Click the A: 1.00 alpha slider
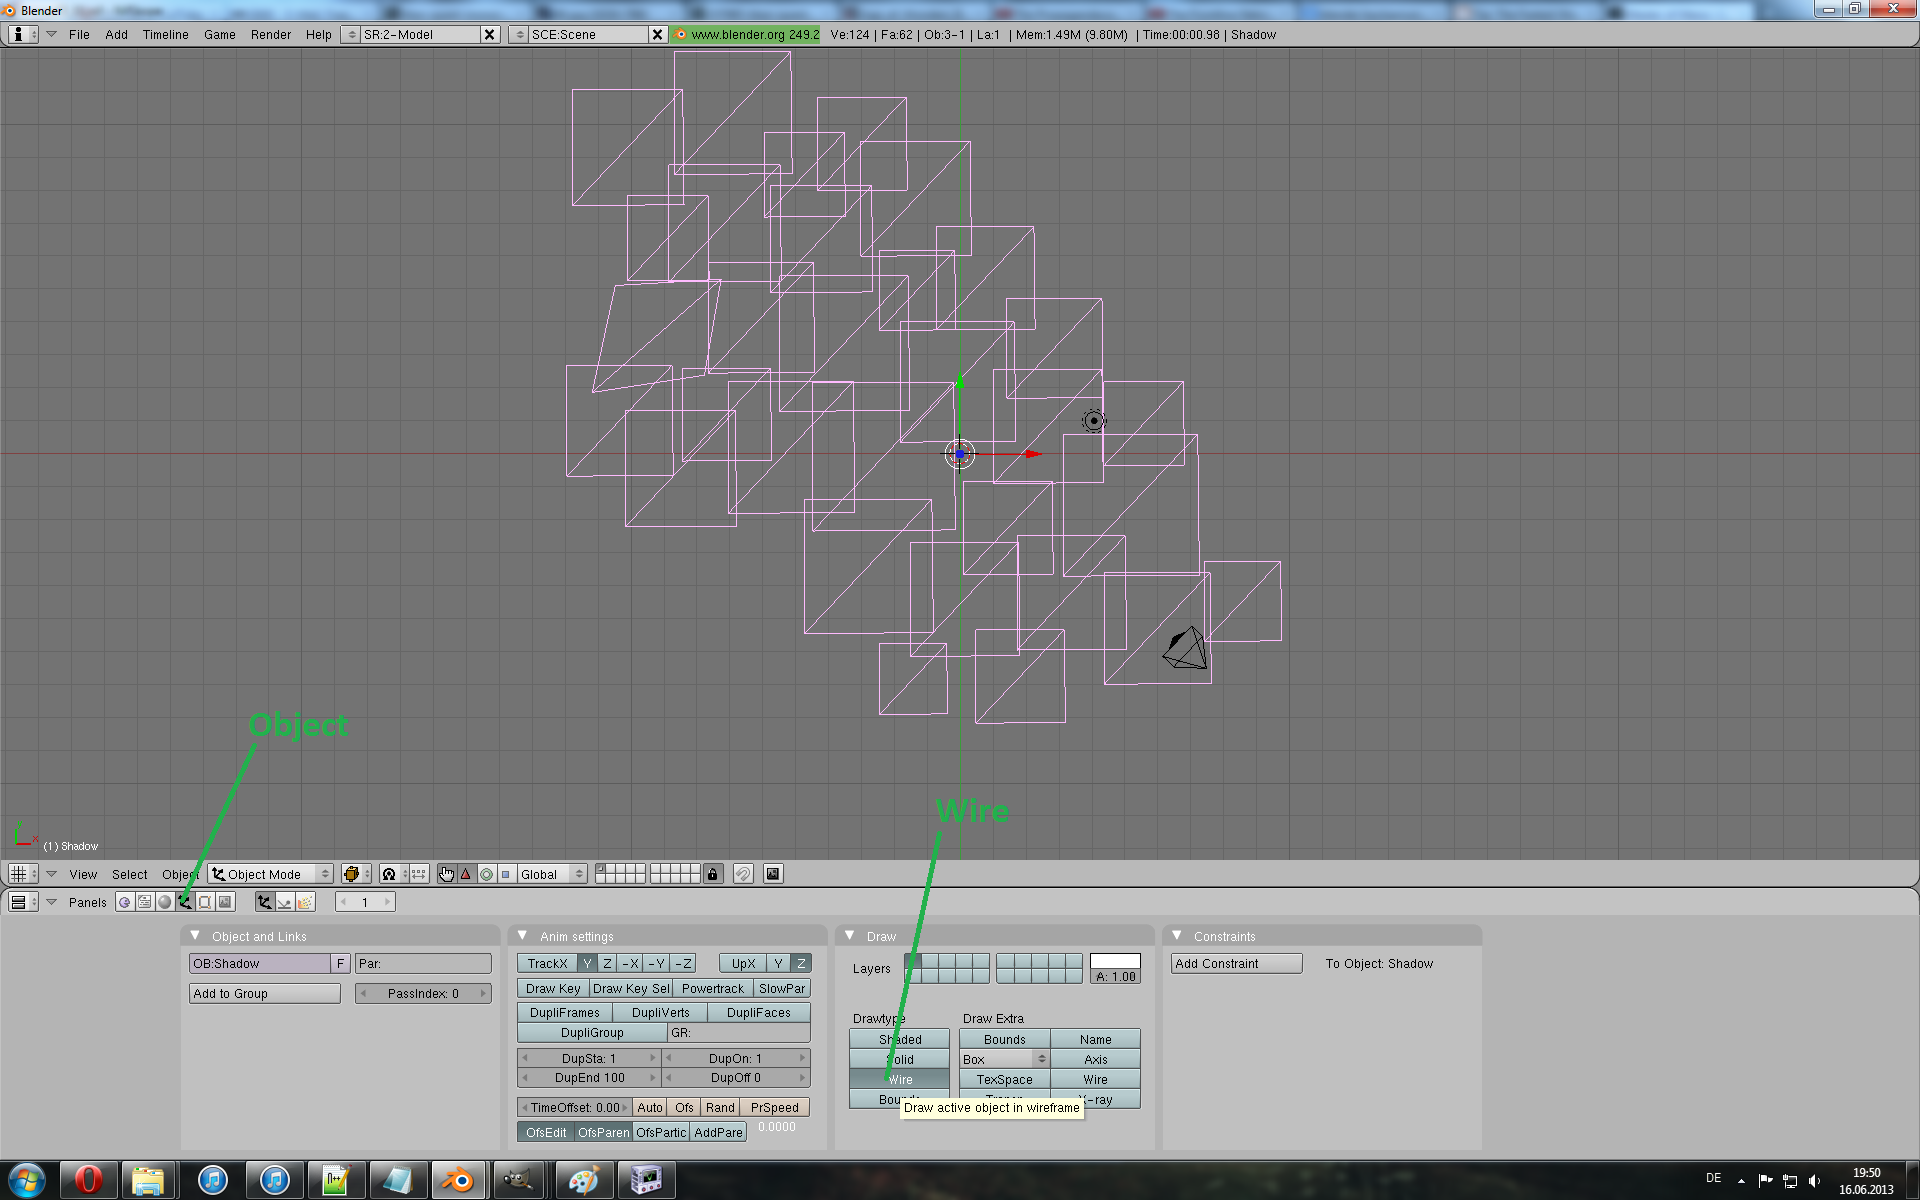 click(x=1115, y=977)
